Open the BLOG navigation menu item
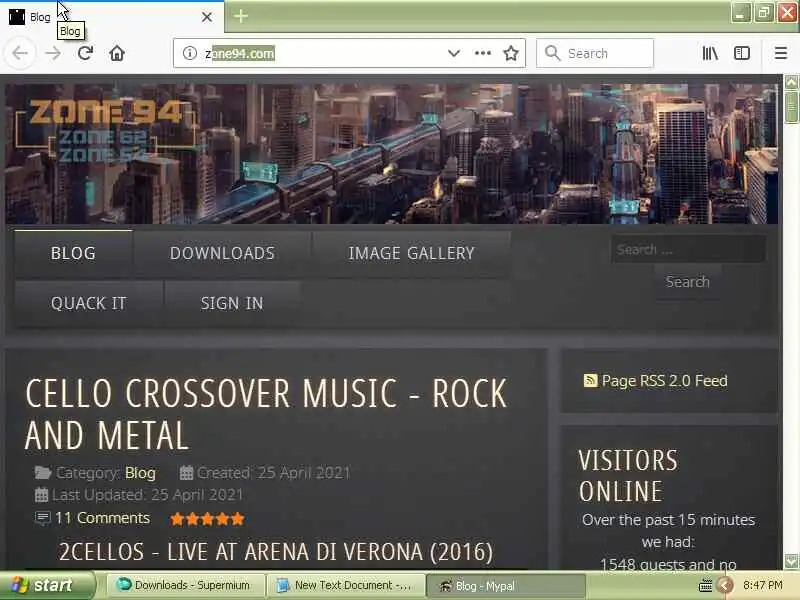800x600 pixels. coord(73,253)
